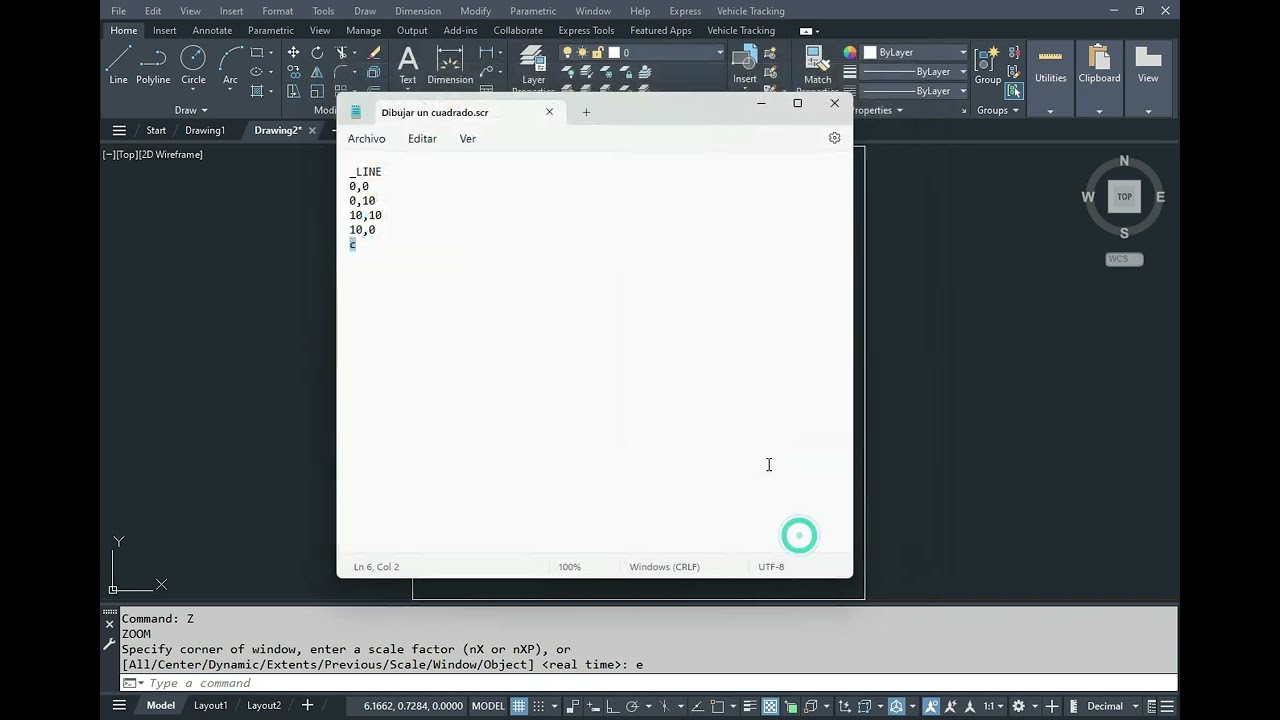Click the WCS label under ViewCube

click(x=1124, y=259)
